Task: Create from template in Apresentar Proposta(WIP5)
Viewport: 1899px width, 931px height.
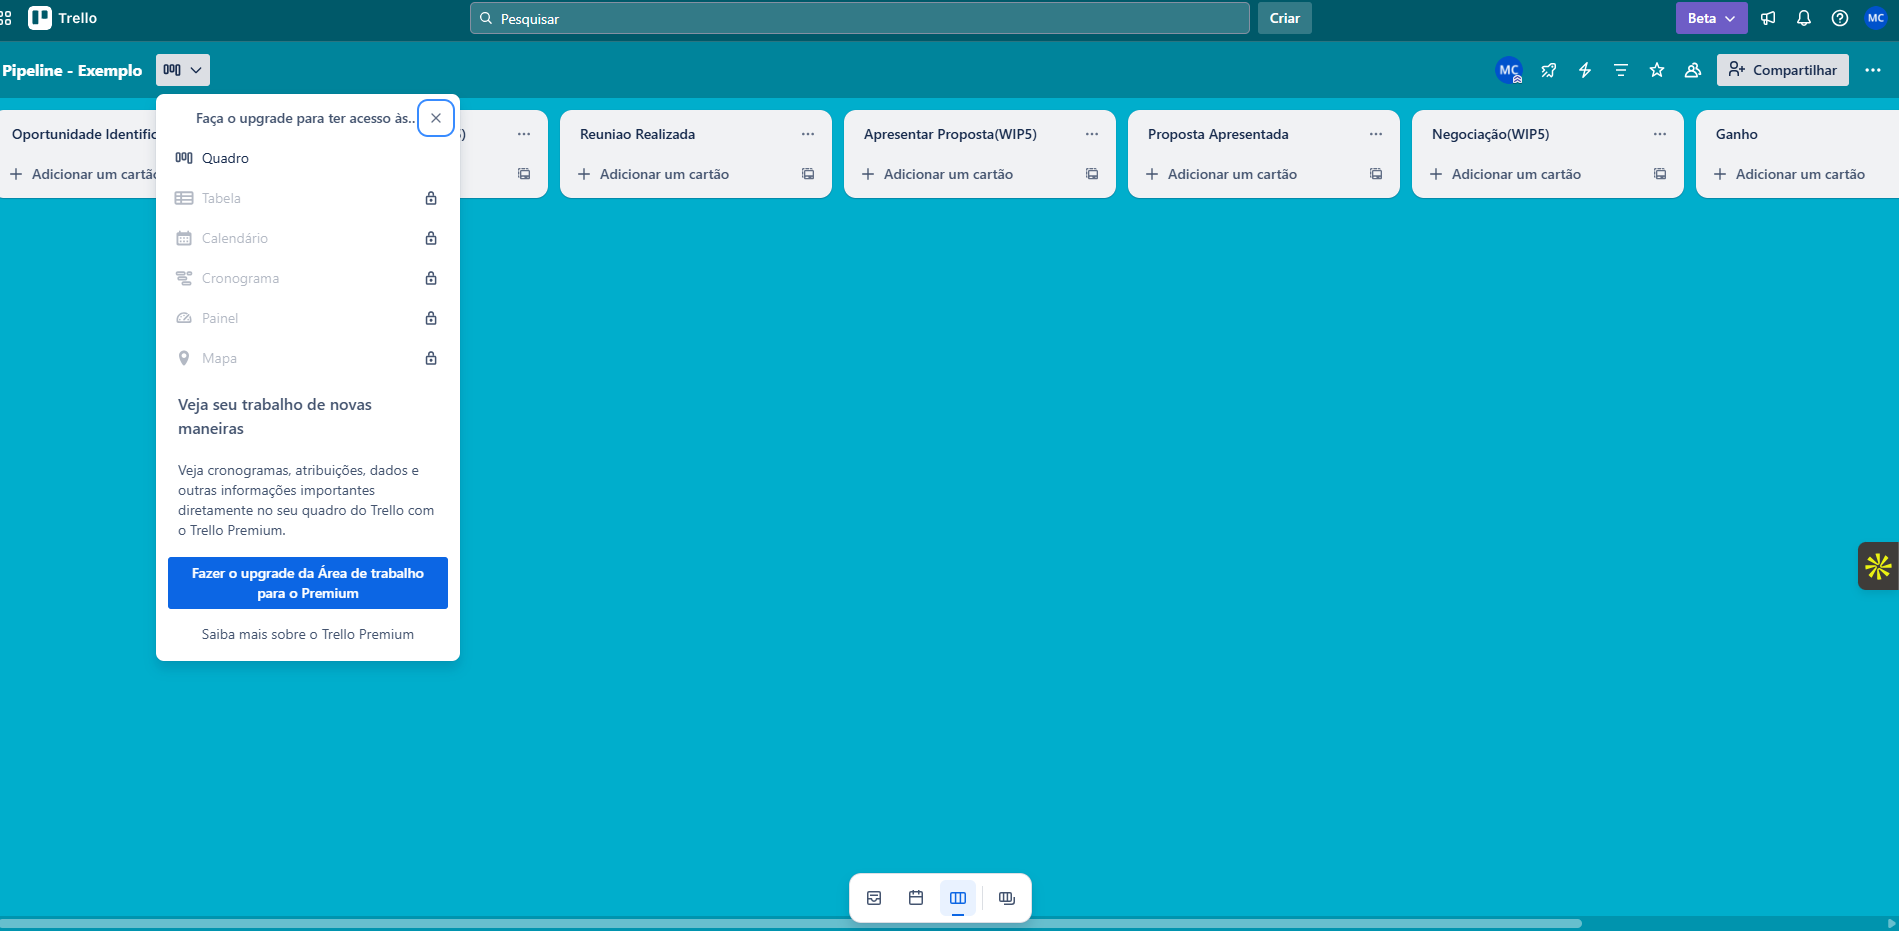Action: [x=1092, y=174]
